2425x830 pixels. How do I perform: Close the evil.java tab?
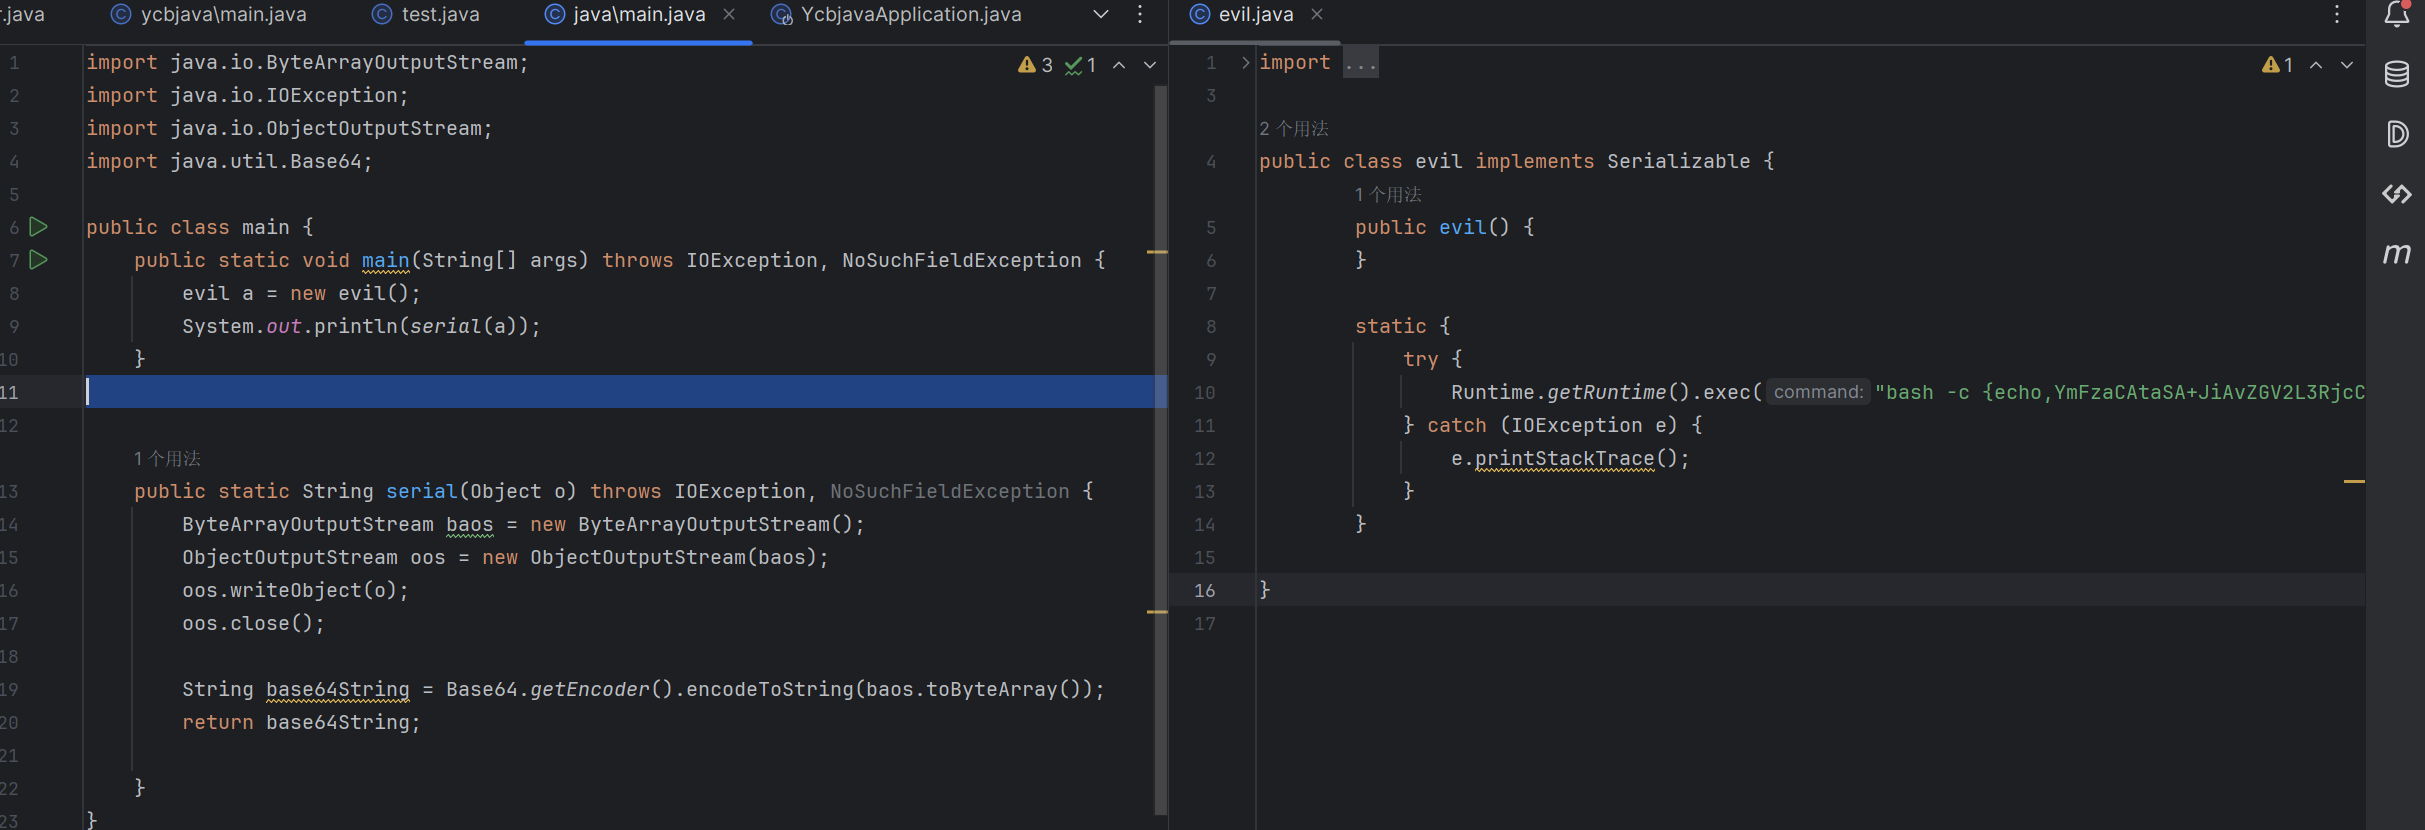[x=1317, y=15]
